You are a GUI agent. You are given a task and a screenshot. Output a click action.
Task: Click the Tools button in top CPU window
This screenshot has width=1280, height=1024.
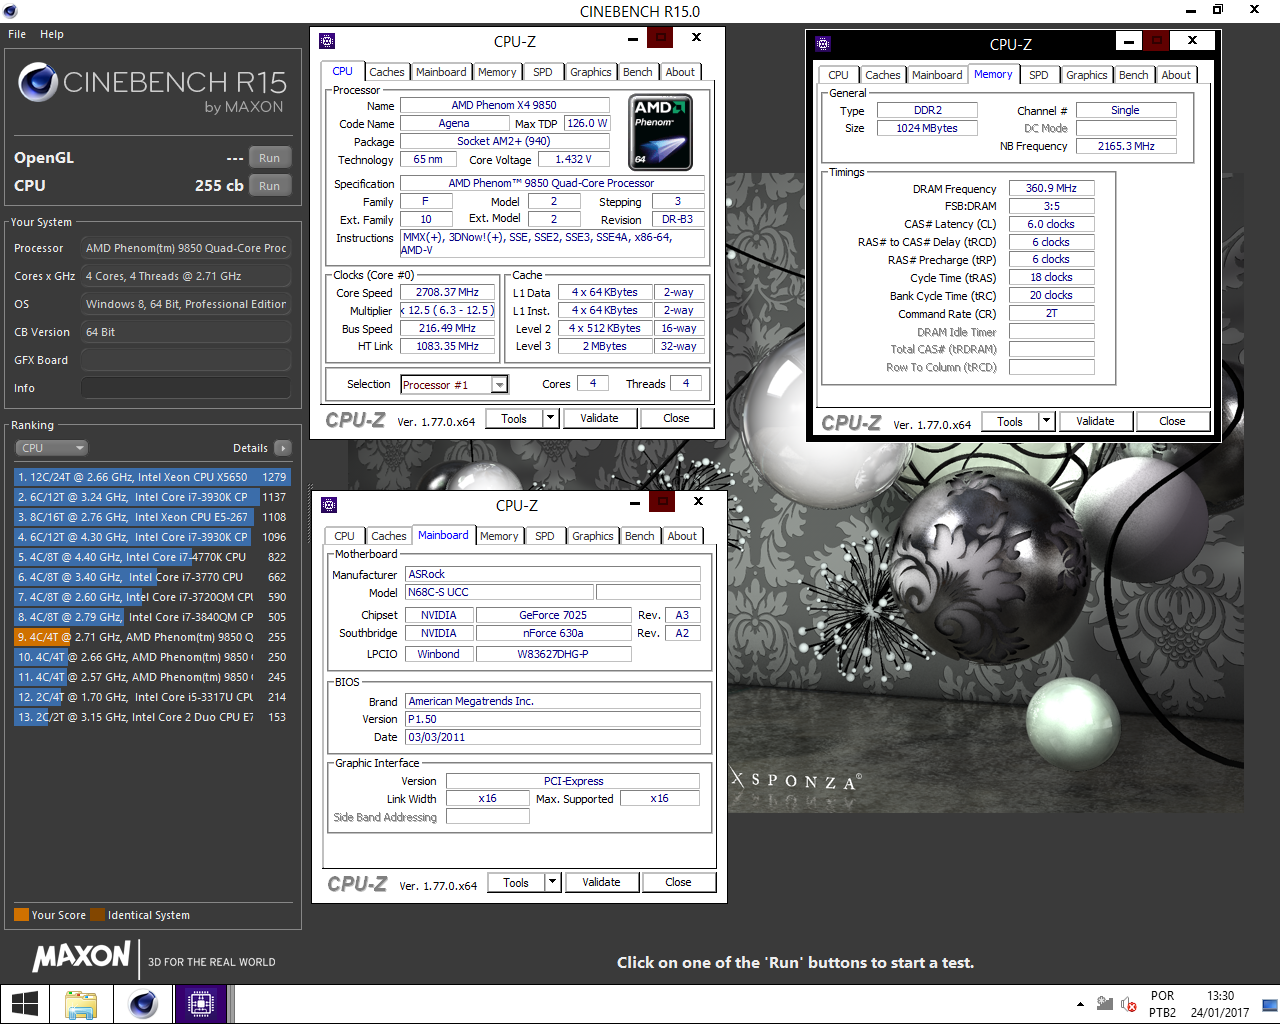tap(514, 418)
